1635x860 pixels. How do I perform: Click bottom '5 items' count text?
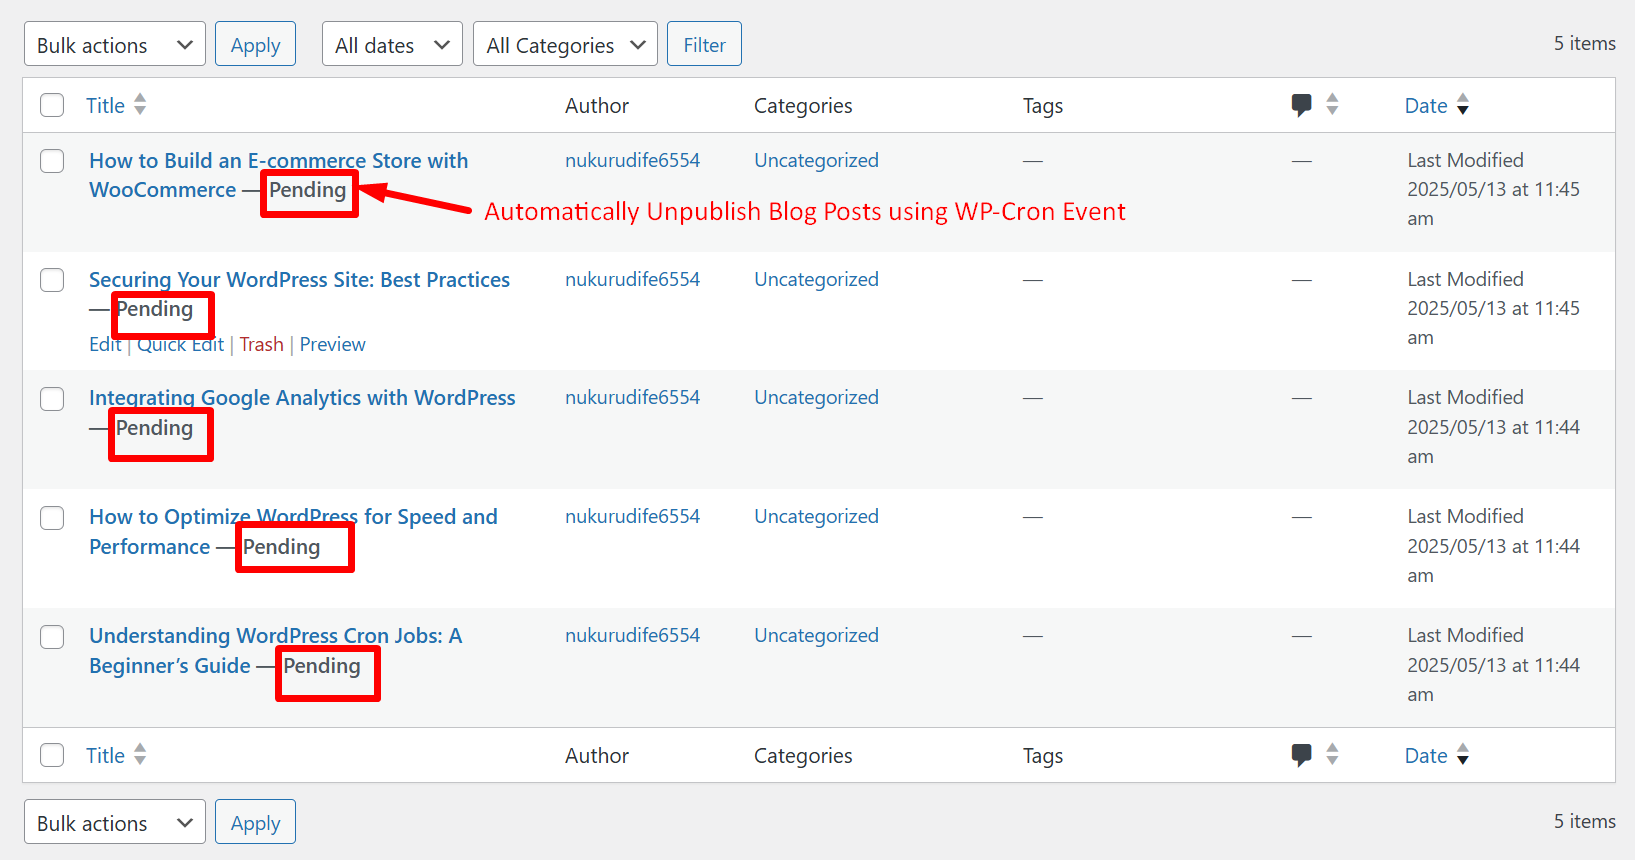[x=1584, y=821]
